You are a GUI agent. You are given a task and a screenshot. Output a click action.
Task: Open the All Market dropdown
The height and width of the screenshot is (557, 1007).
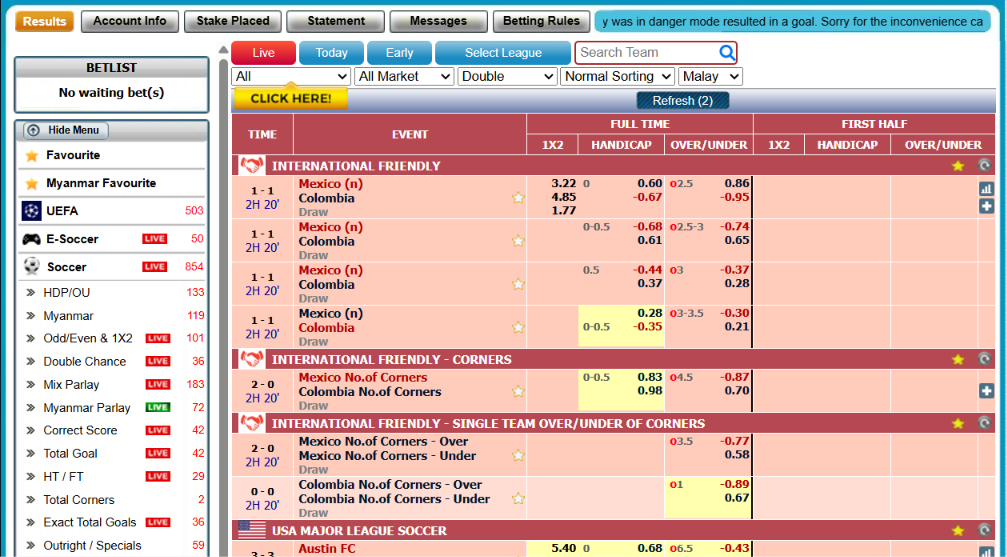pos(404,76)
